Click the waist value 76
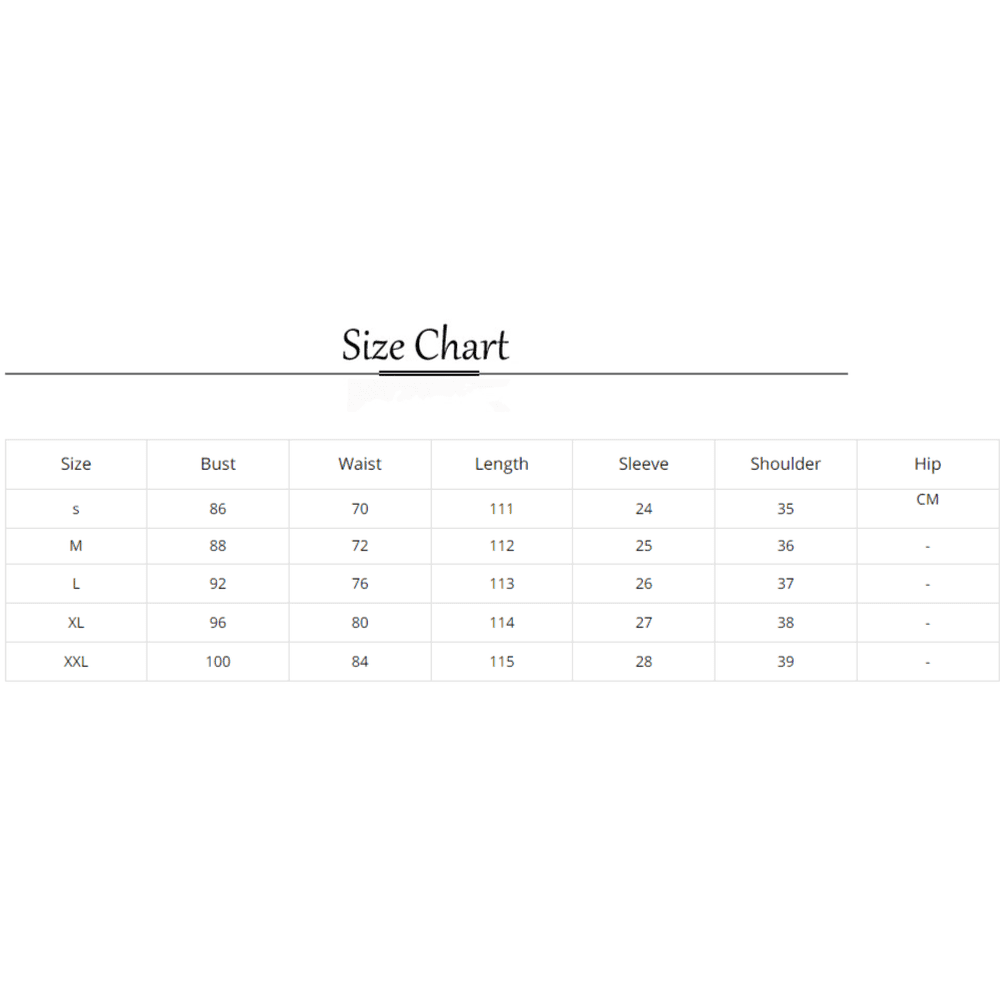 point(360,584)
